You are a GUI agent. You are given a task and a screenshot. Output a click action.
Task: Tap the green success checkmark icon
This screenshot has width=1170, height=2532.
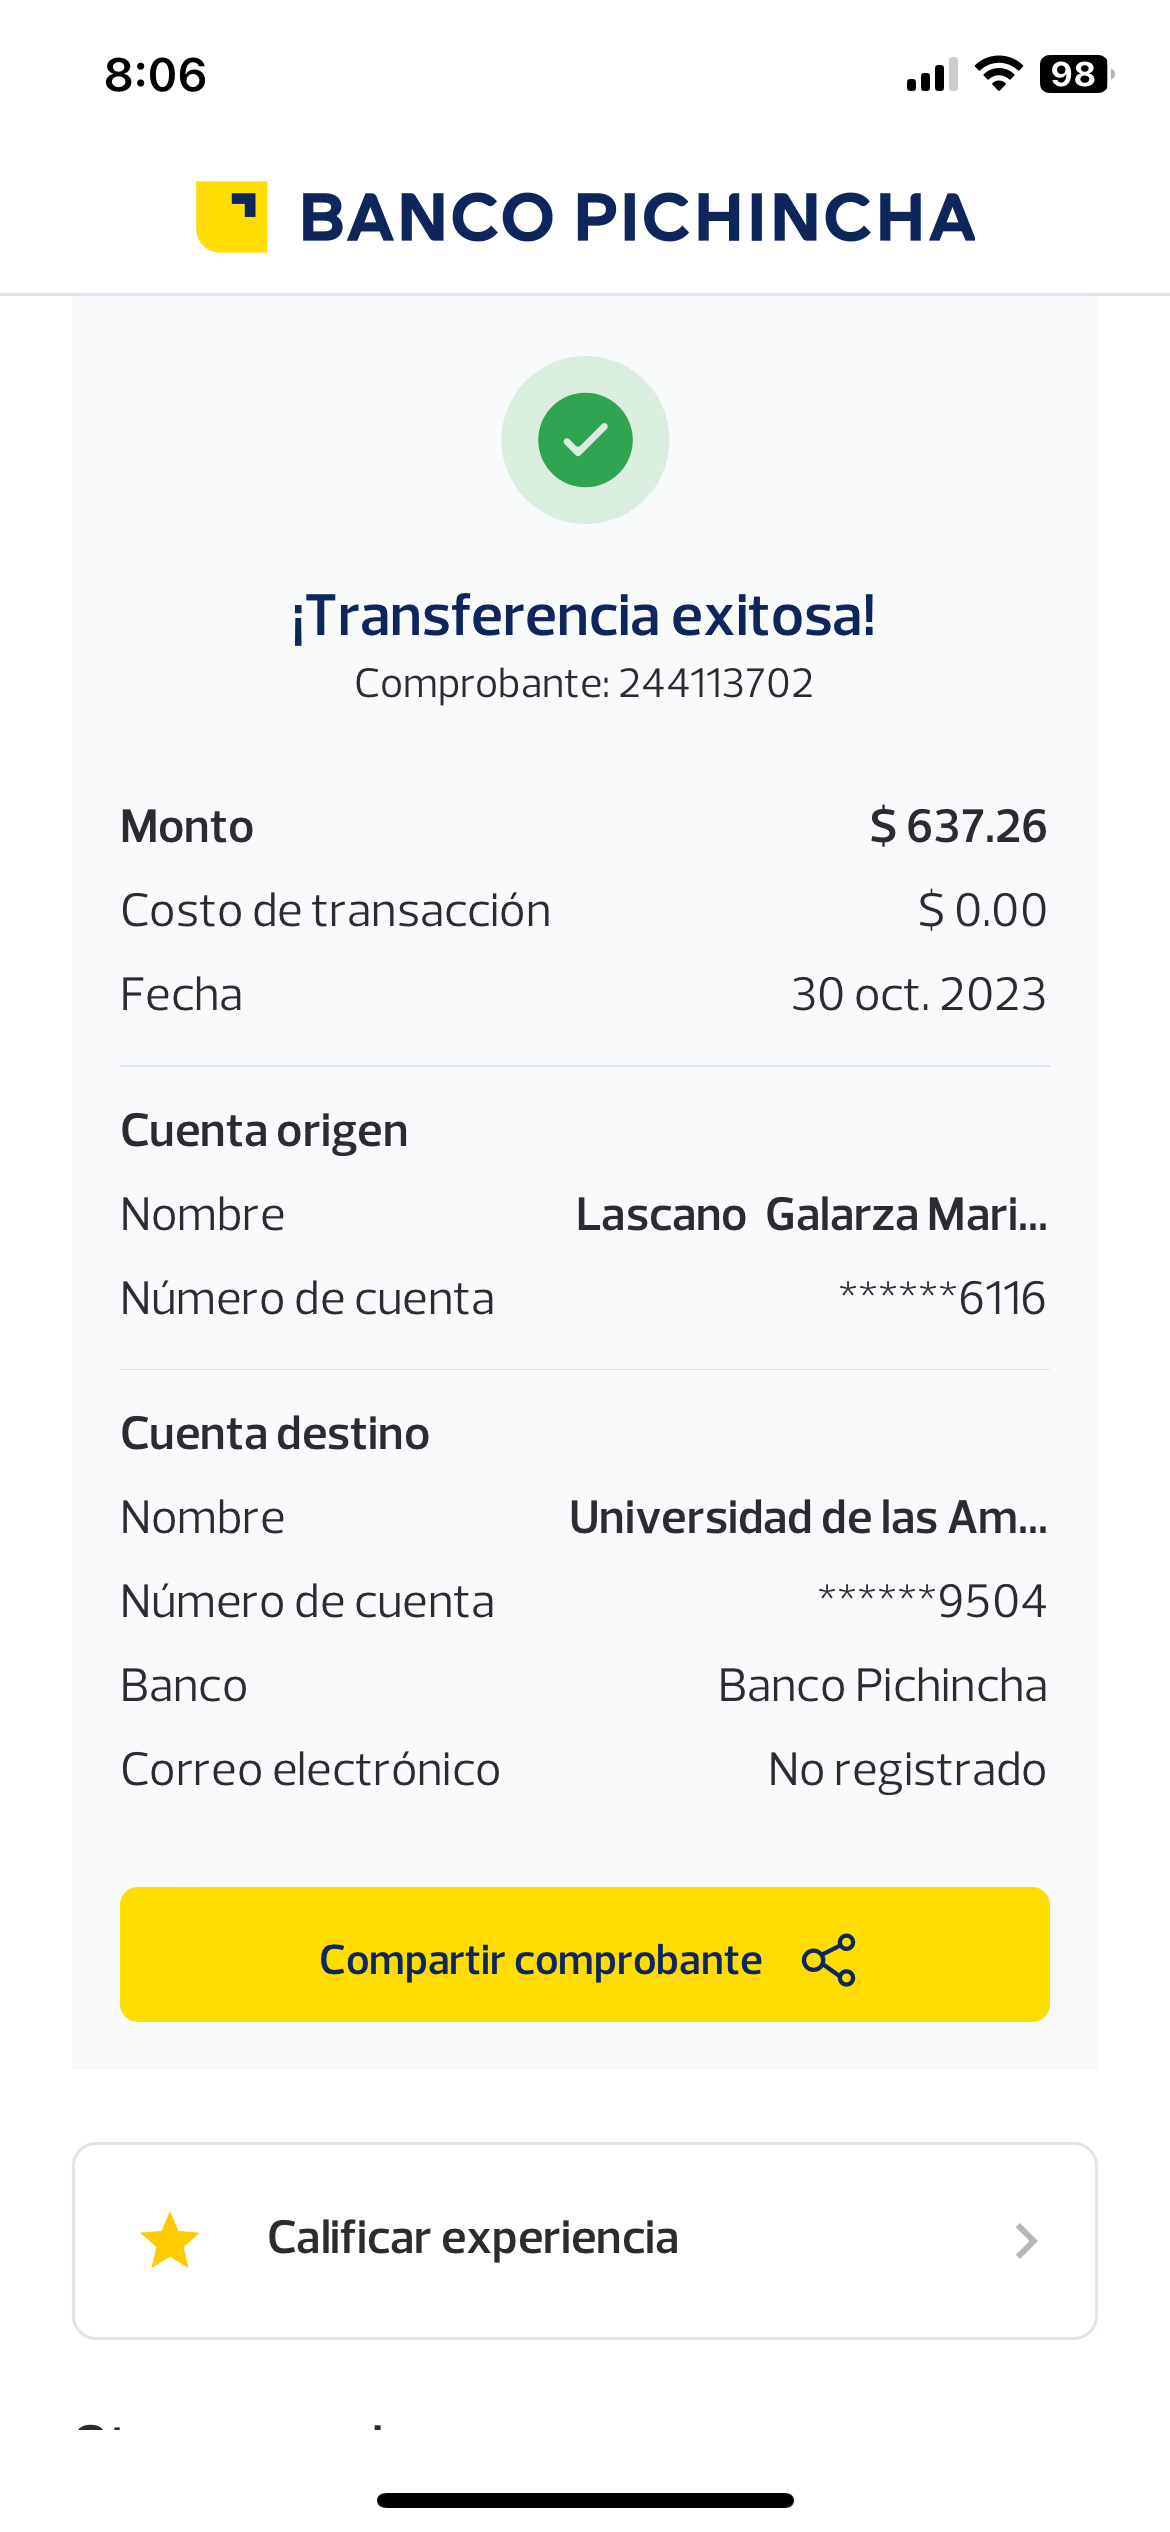tap(585, 440)
